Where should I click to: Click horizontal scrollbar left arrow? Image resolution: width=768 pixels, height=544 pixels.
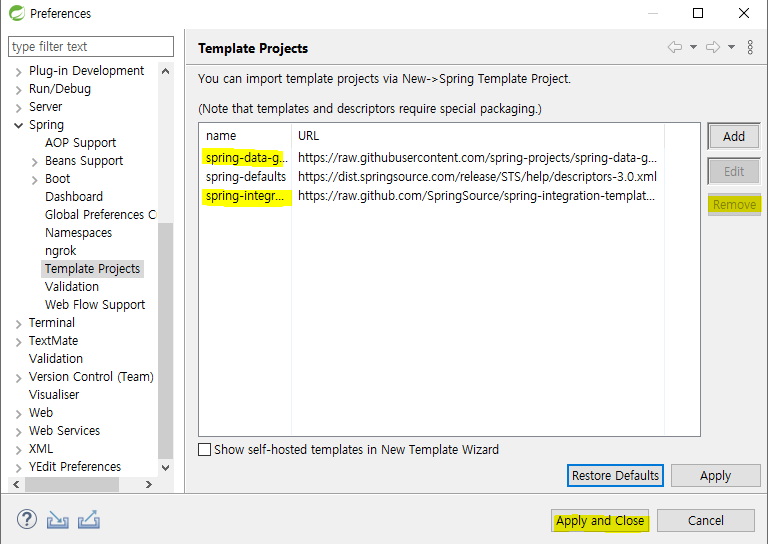pos(16,484)
